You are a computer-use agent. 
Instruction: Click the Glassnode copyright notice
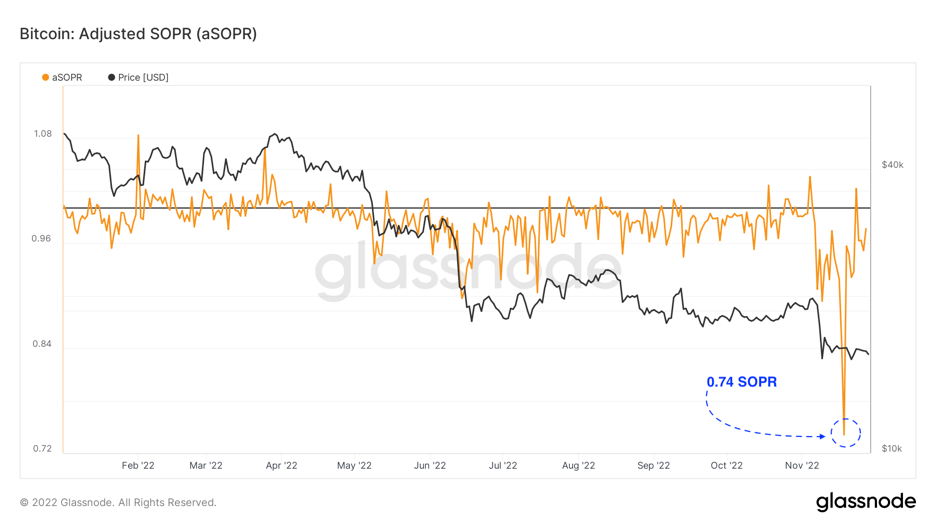(118, 502)
